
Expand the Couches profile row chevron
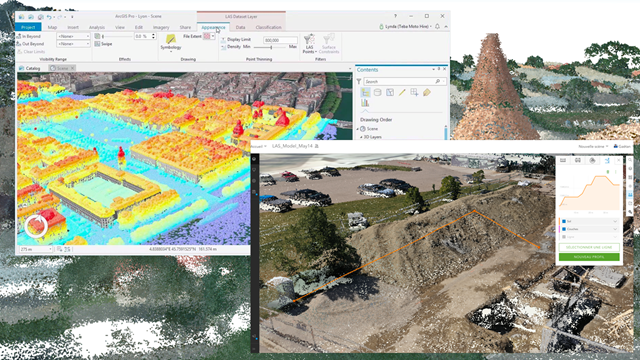click(x=615, y=229)
